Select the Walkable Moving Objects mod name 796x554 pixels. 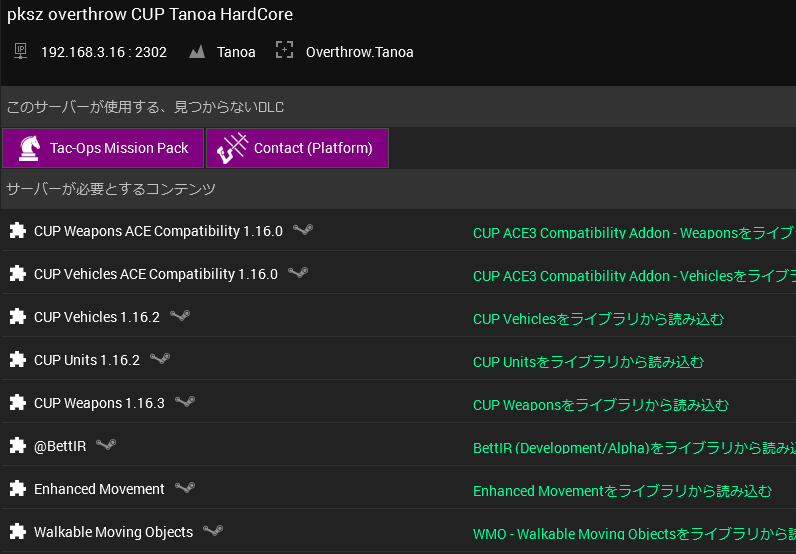click(x=114, y=532)
